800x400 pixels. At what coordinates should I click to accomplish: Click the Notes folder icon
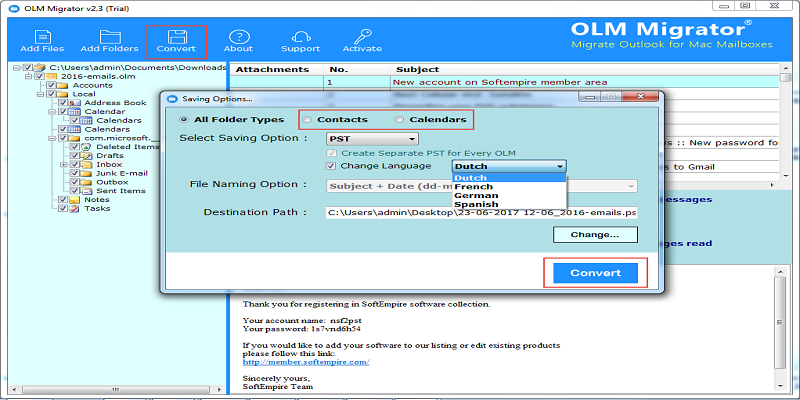point(74,199)
